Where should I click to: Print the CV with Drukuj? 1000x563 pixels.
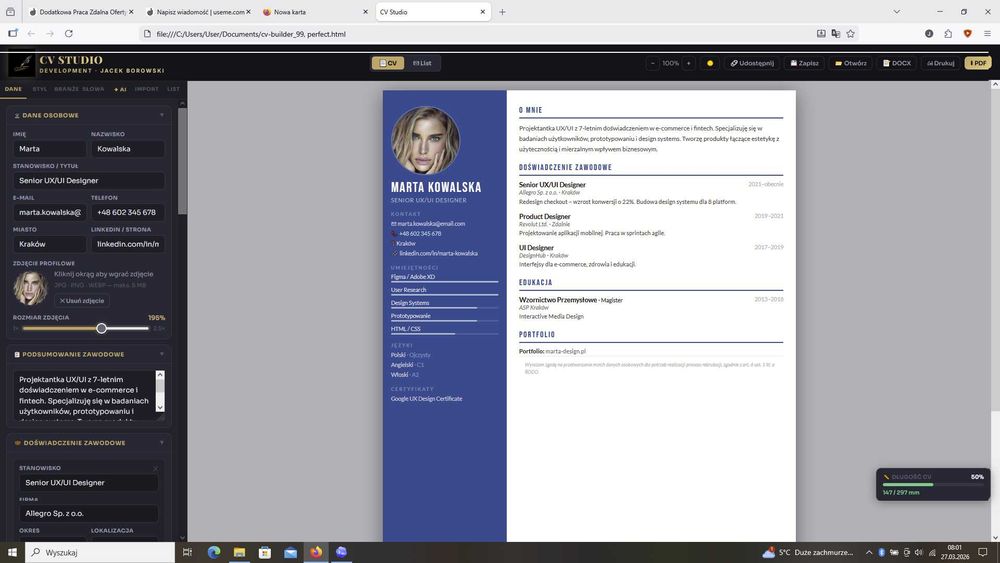pyautogui.click(x=941, y=63)
